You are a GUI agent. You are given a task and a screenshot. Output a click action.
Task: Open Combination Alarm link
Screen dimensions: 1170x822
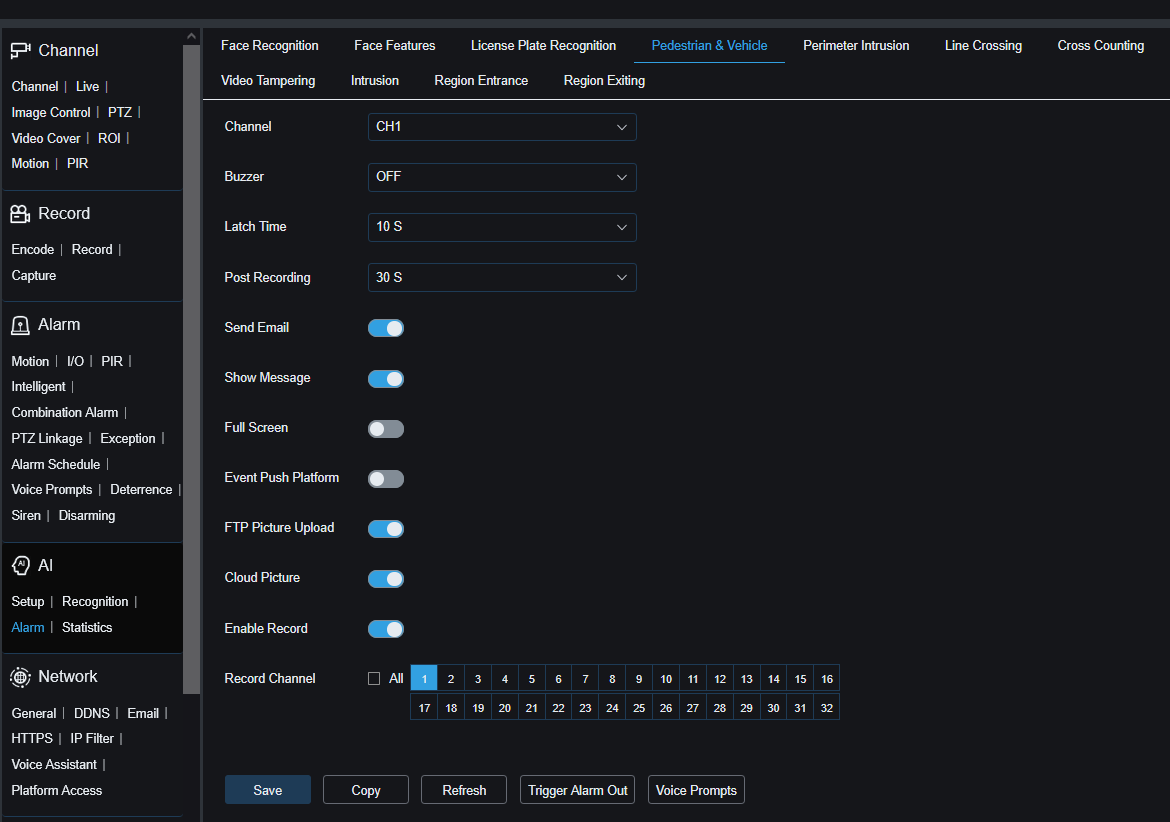tap(65, 412)
